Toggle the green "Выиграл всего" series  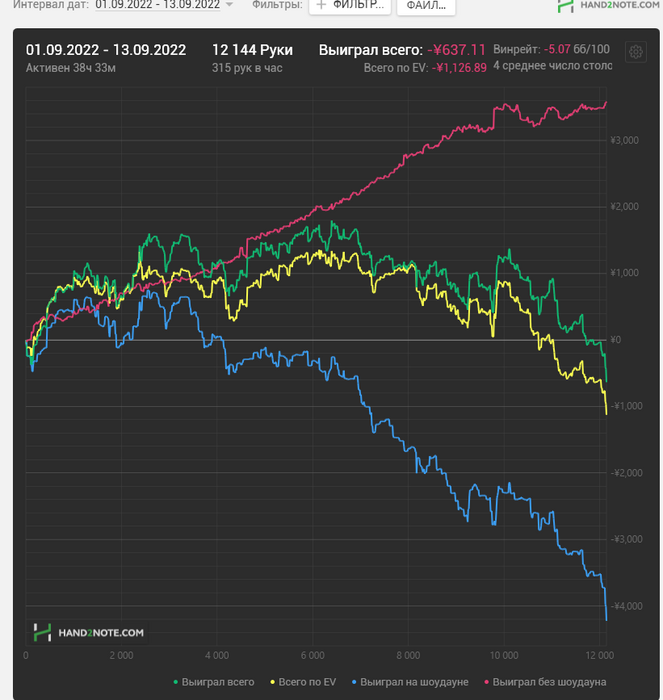tap(213, 682)
